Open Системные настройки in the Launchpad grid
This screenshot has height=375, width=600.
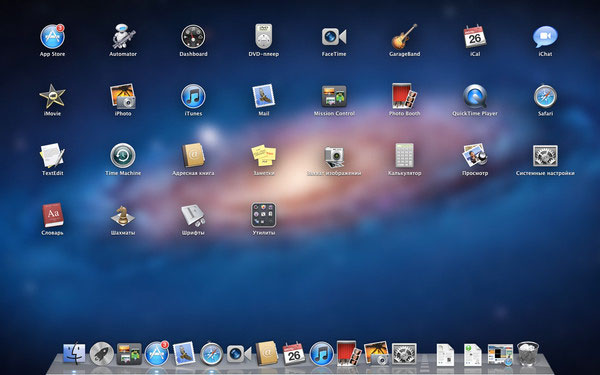[x=545, y=156]
